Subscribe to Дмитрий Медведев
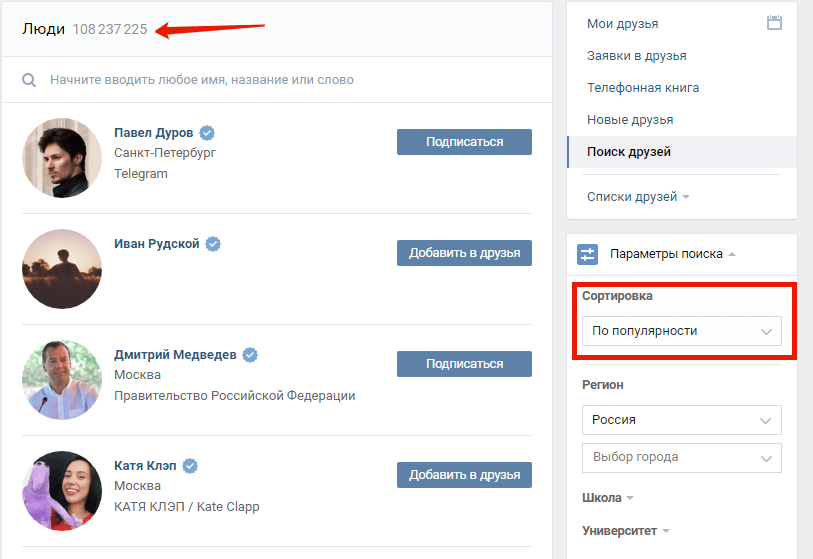The height and width of the screenshot is (559, 813). click(464, 364)
